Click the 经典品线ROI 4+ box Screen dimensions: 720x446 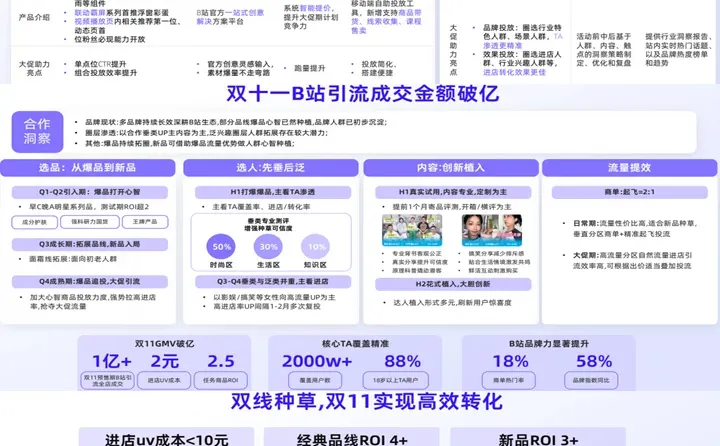[x=352, y=437]
